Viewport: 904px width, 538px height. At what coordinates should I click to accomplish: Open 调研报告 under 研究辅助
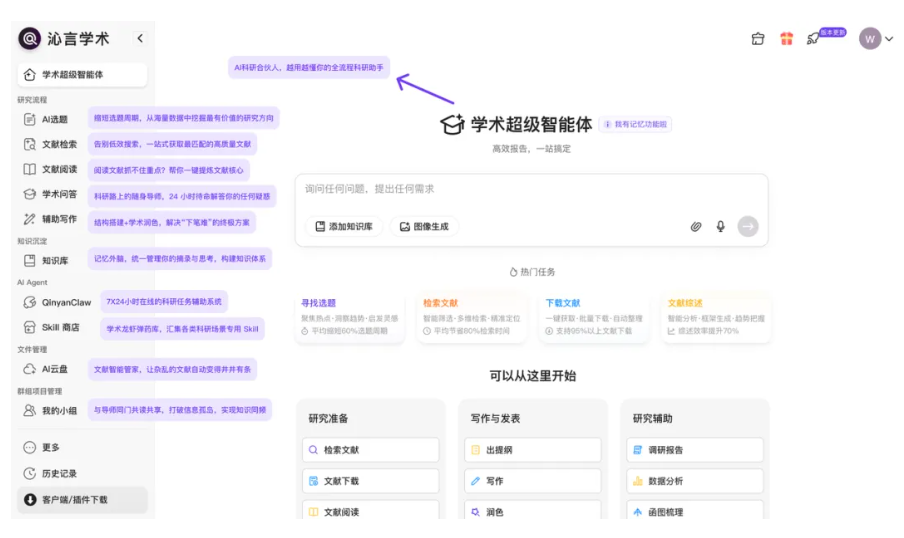pyautogui.click(x=694, y=450)
